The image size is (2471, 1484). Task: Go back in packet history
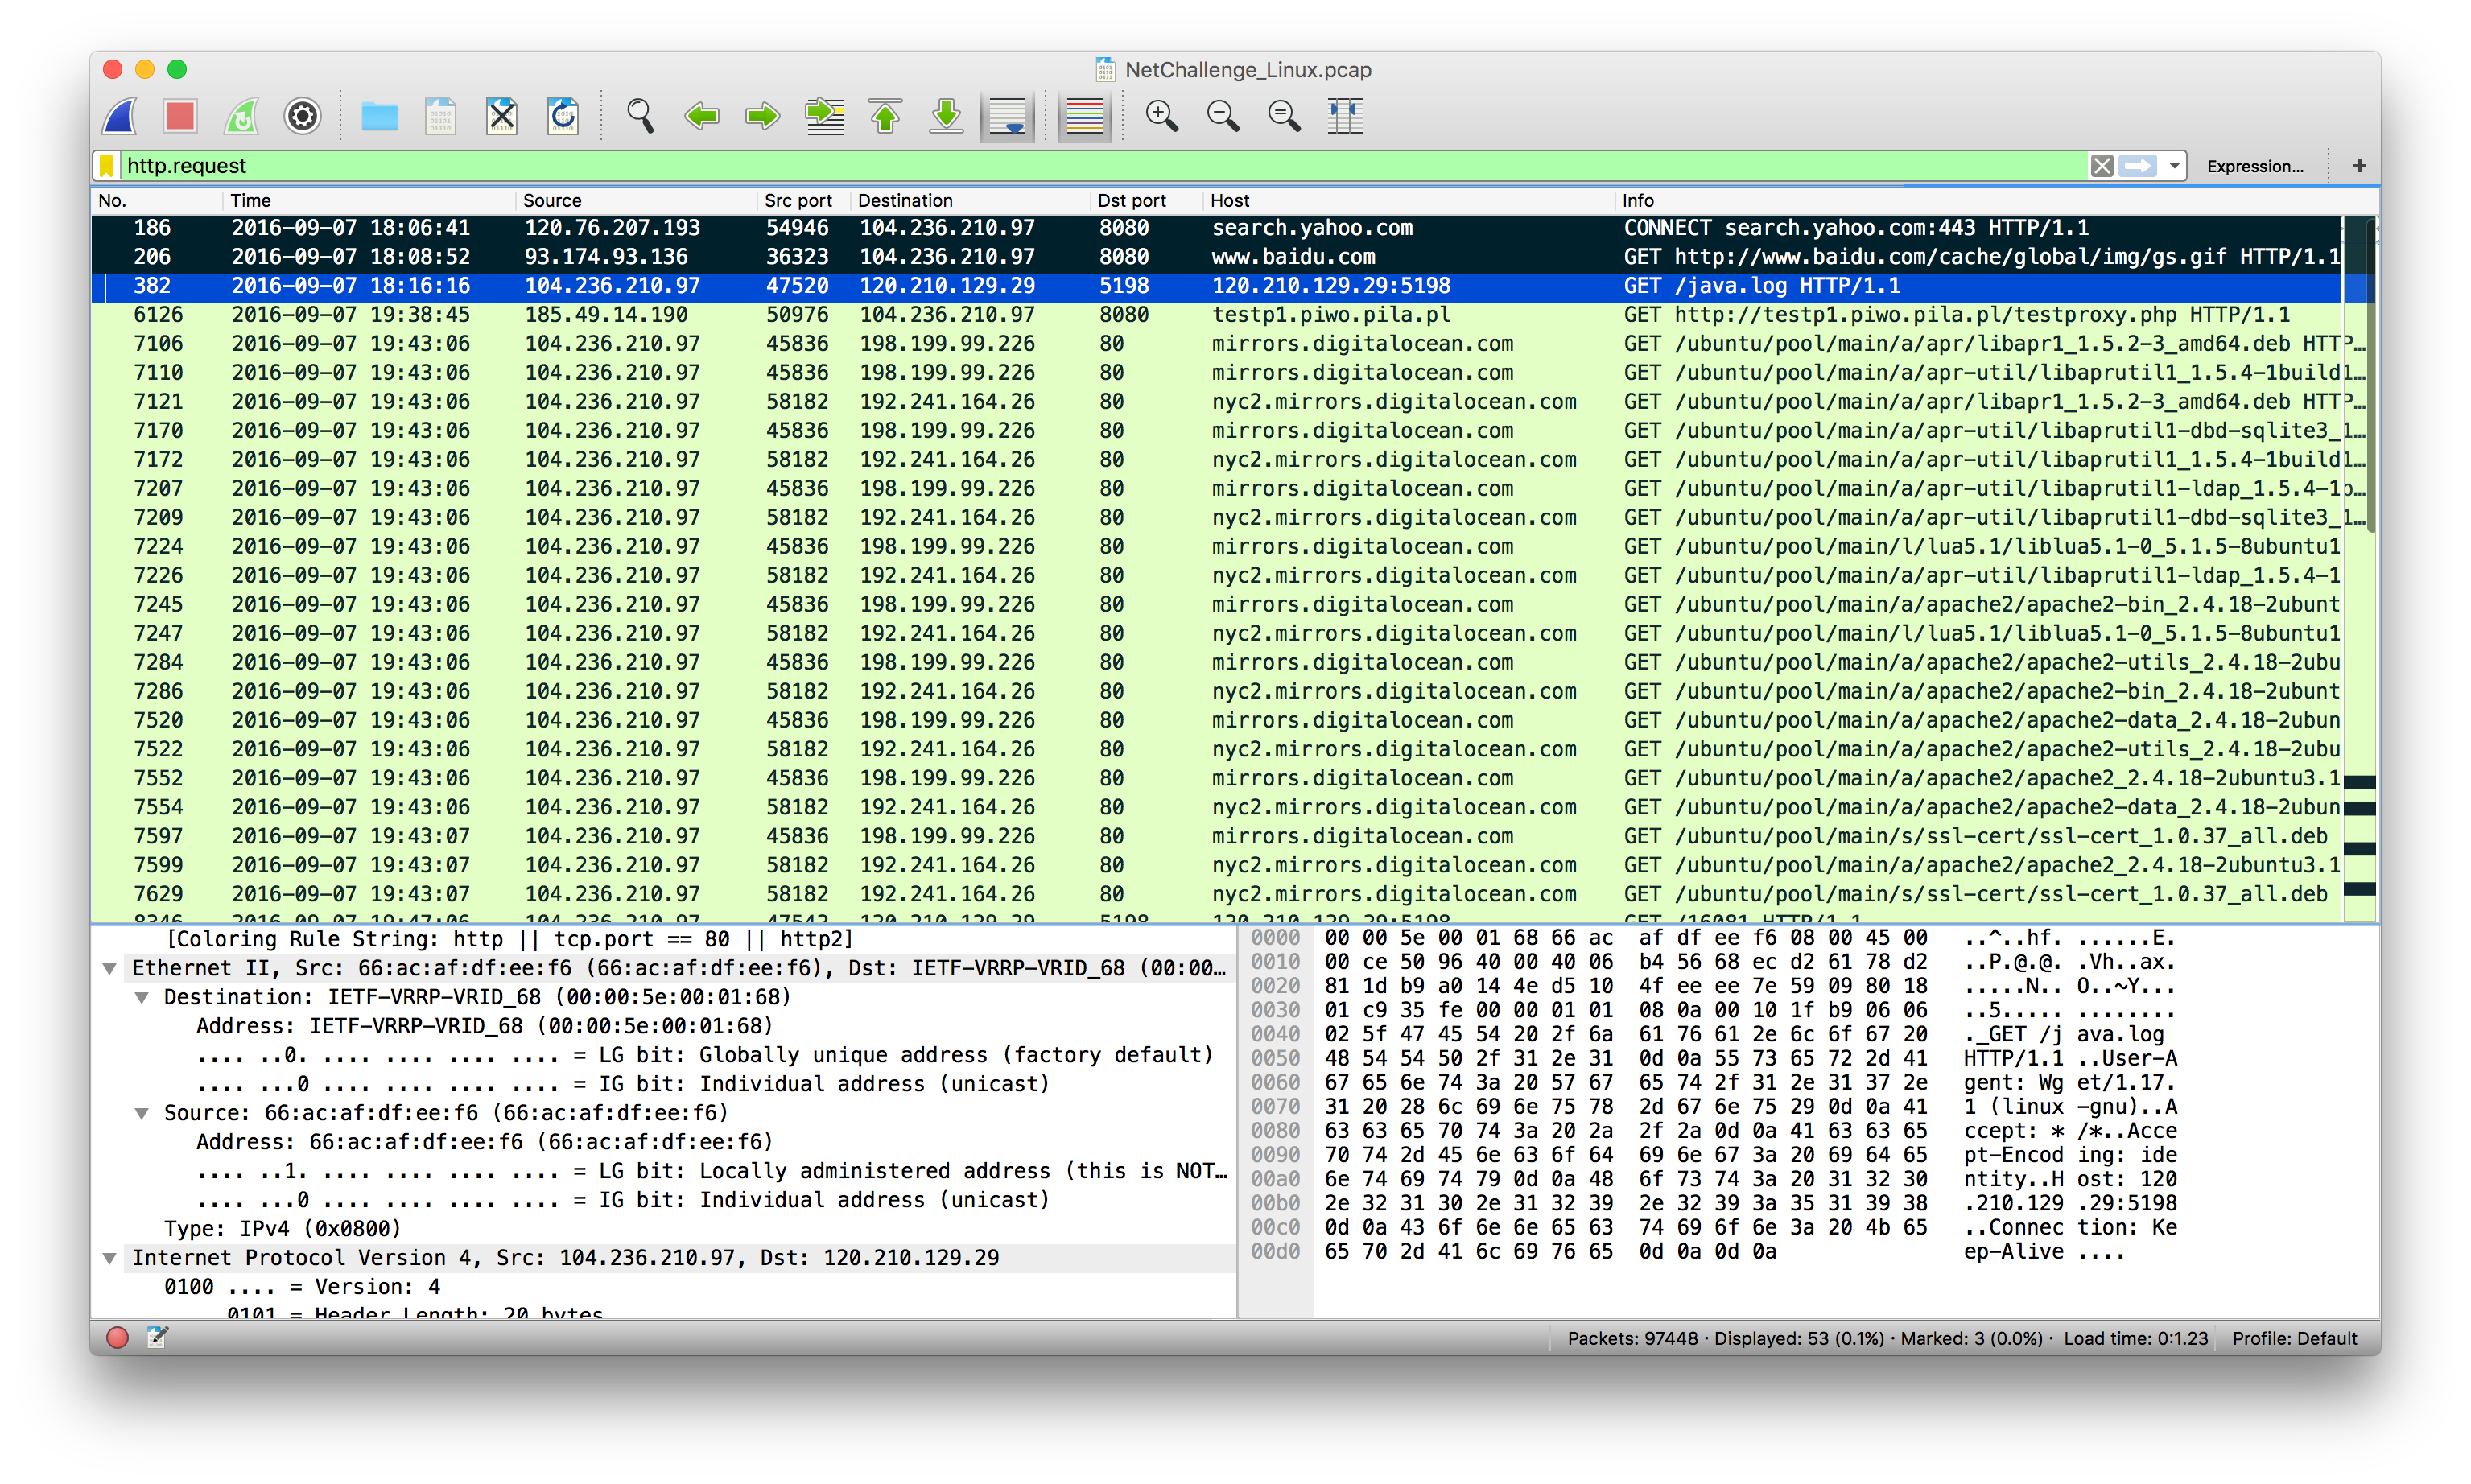(x=702, y=116)
